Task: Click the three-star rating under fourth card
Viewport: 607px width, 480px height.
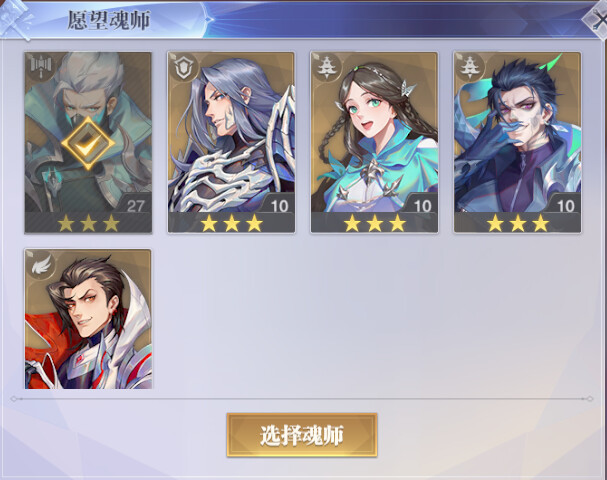Action: [x=518, y=223]
